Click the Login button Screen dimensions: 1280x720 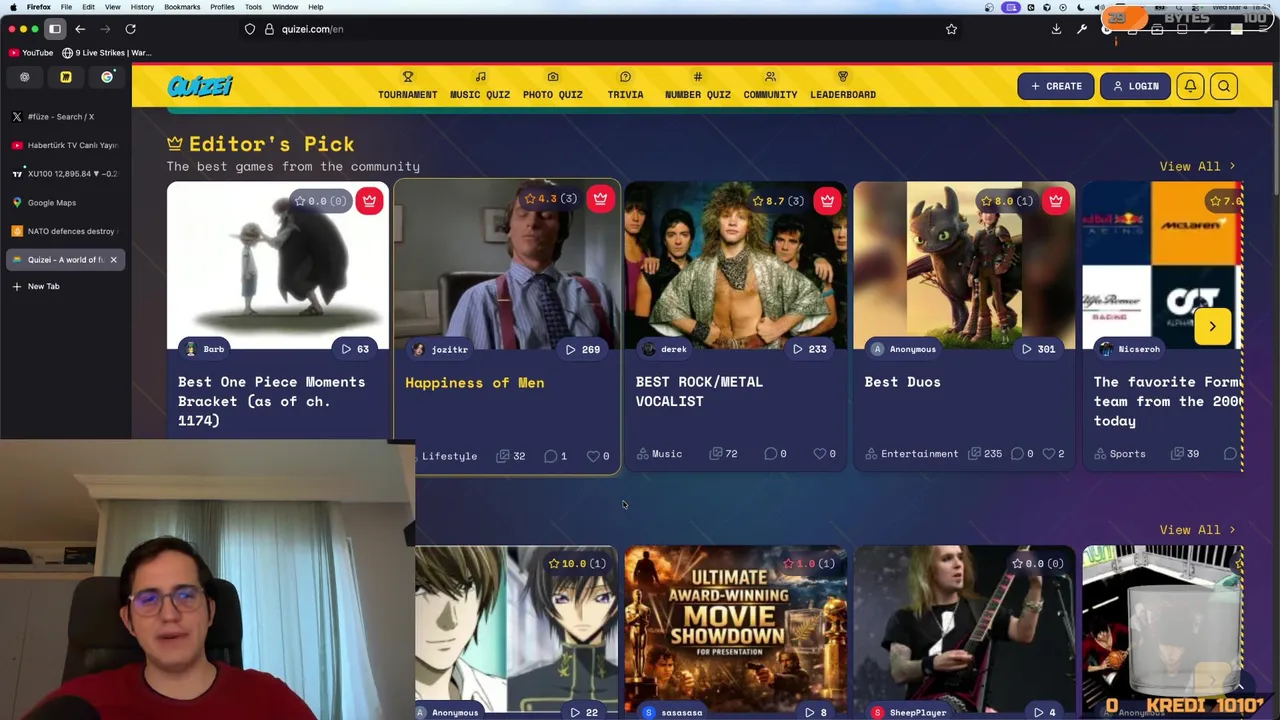click(x=1135, y=86)
